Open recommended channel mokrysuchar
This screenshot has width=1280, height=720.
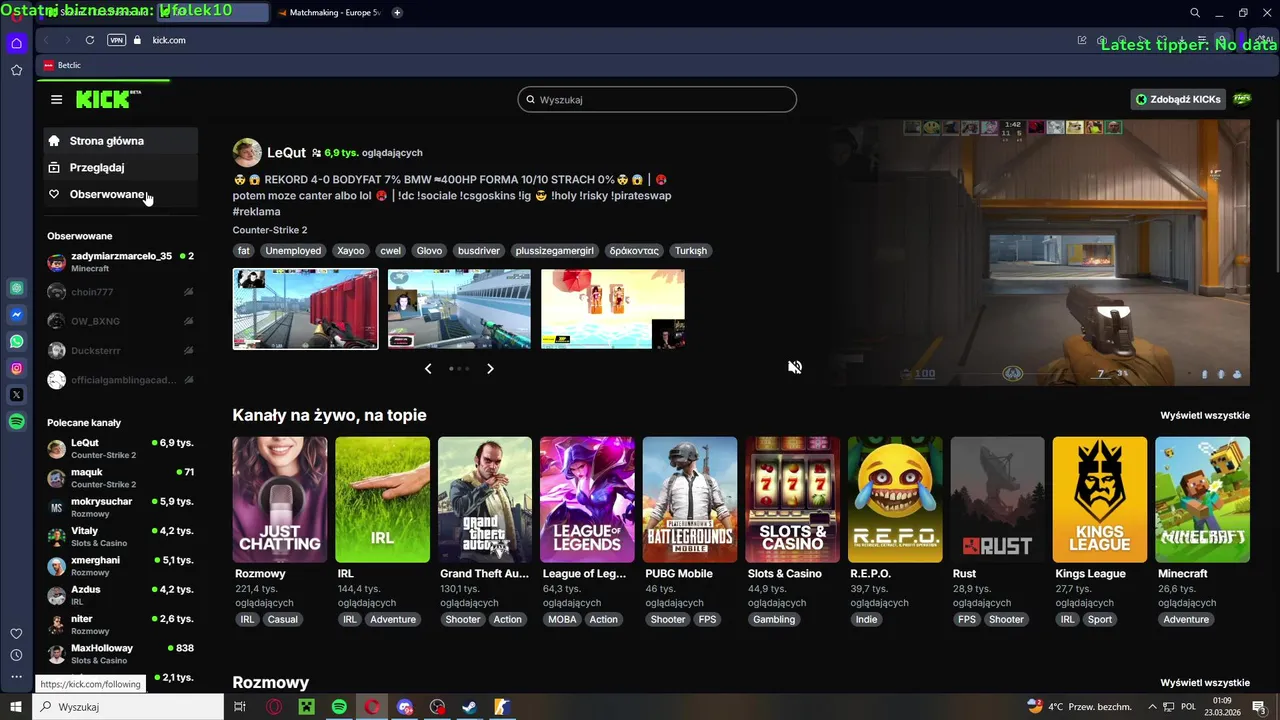120,507
